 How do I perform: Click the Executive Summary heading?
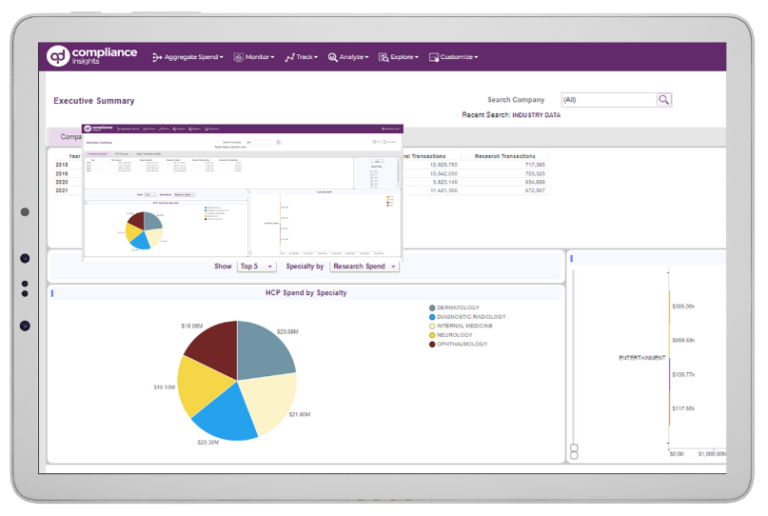click(x=94, y=101)
